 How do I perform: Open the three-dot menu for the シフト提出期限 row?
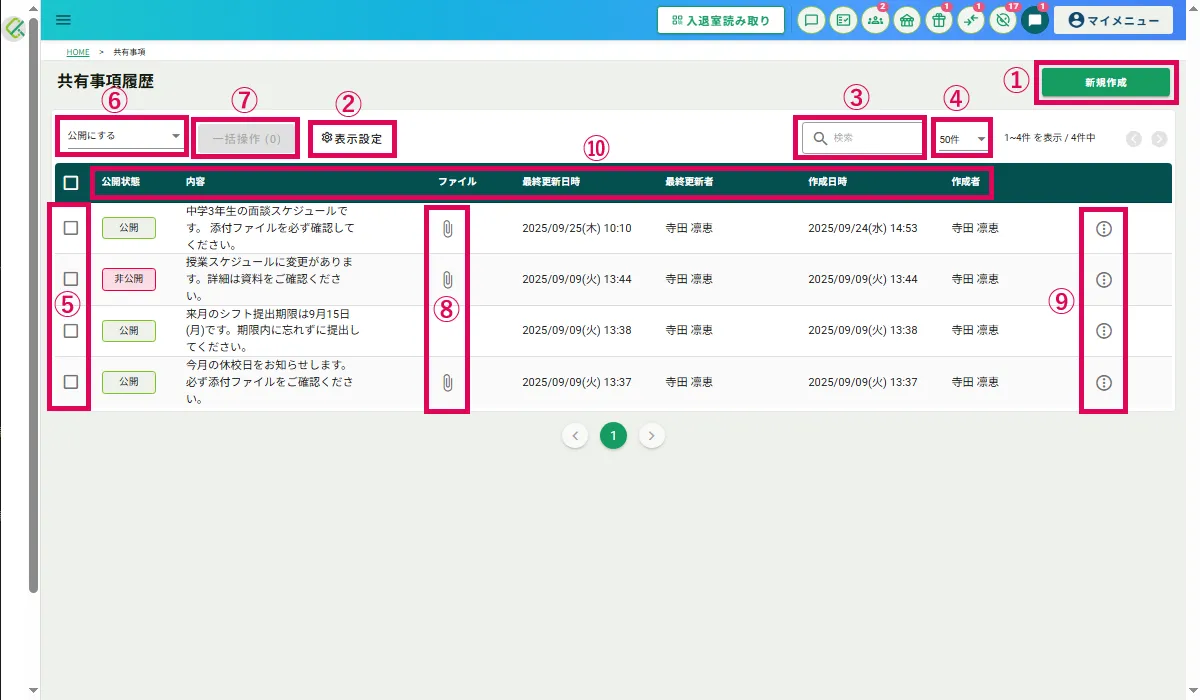pyautogui.click(x=1104, y=331)
